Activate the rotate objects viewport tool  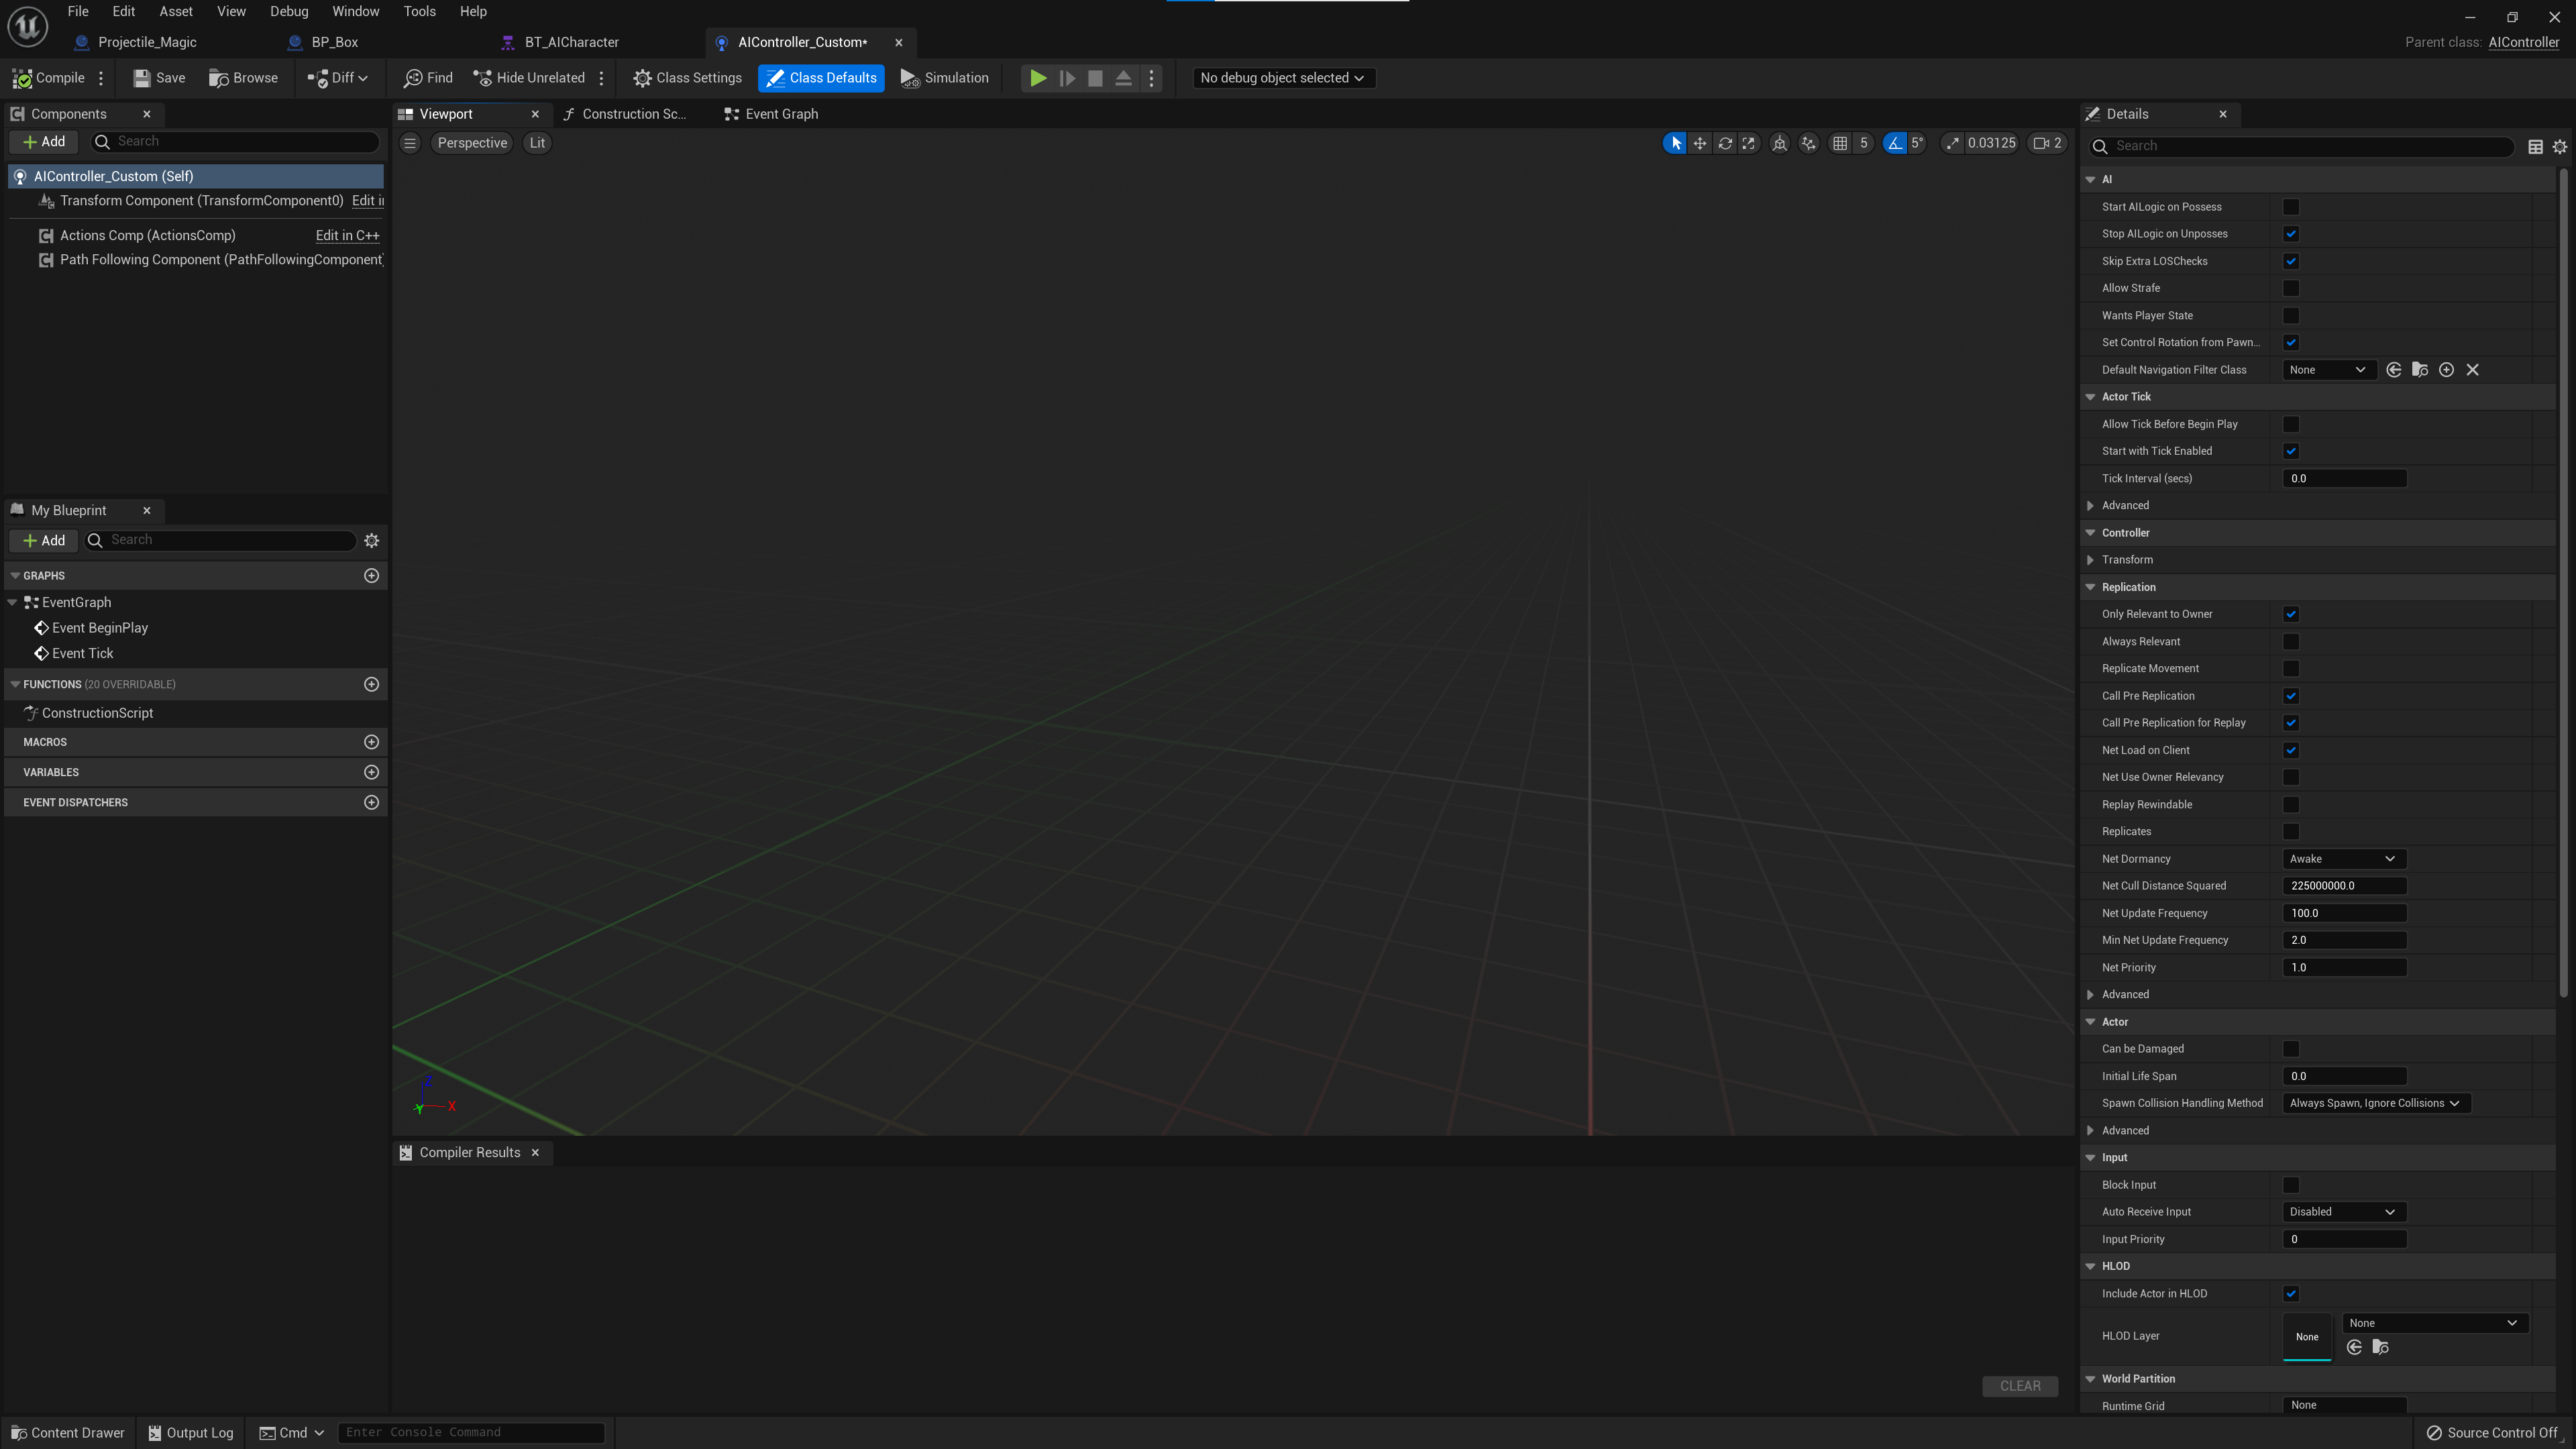(1725, 143)
